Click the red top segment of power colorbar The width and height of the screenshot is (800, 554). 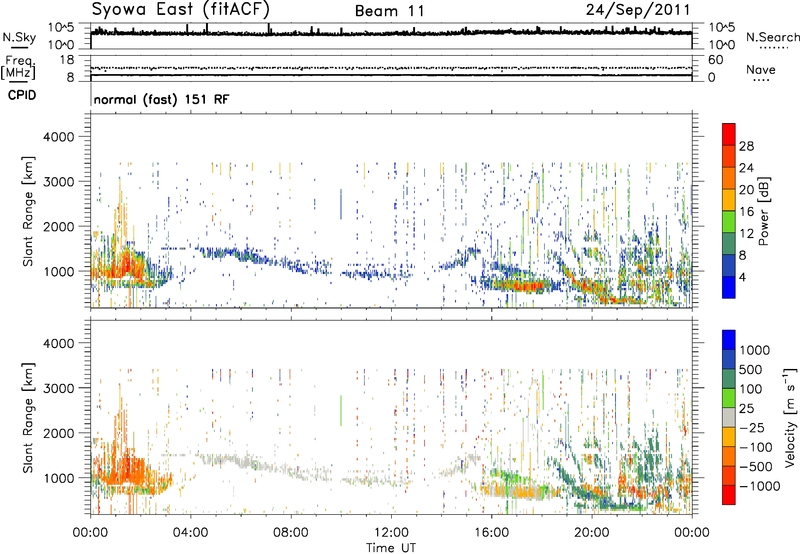(x=729, y=134)
